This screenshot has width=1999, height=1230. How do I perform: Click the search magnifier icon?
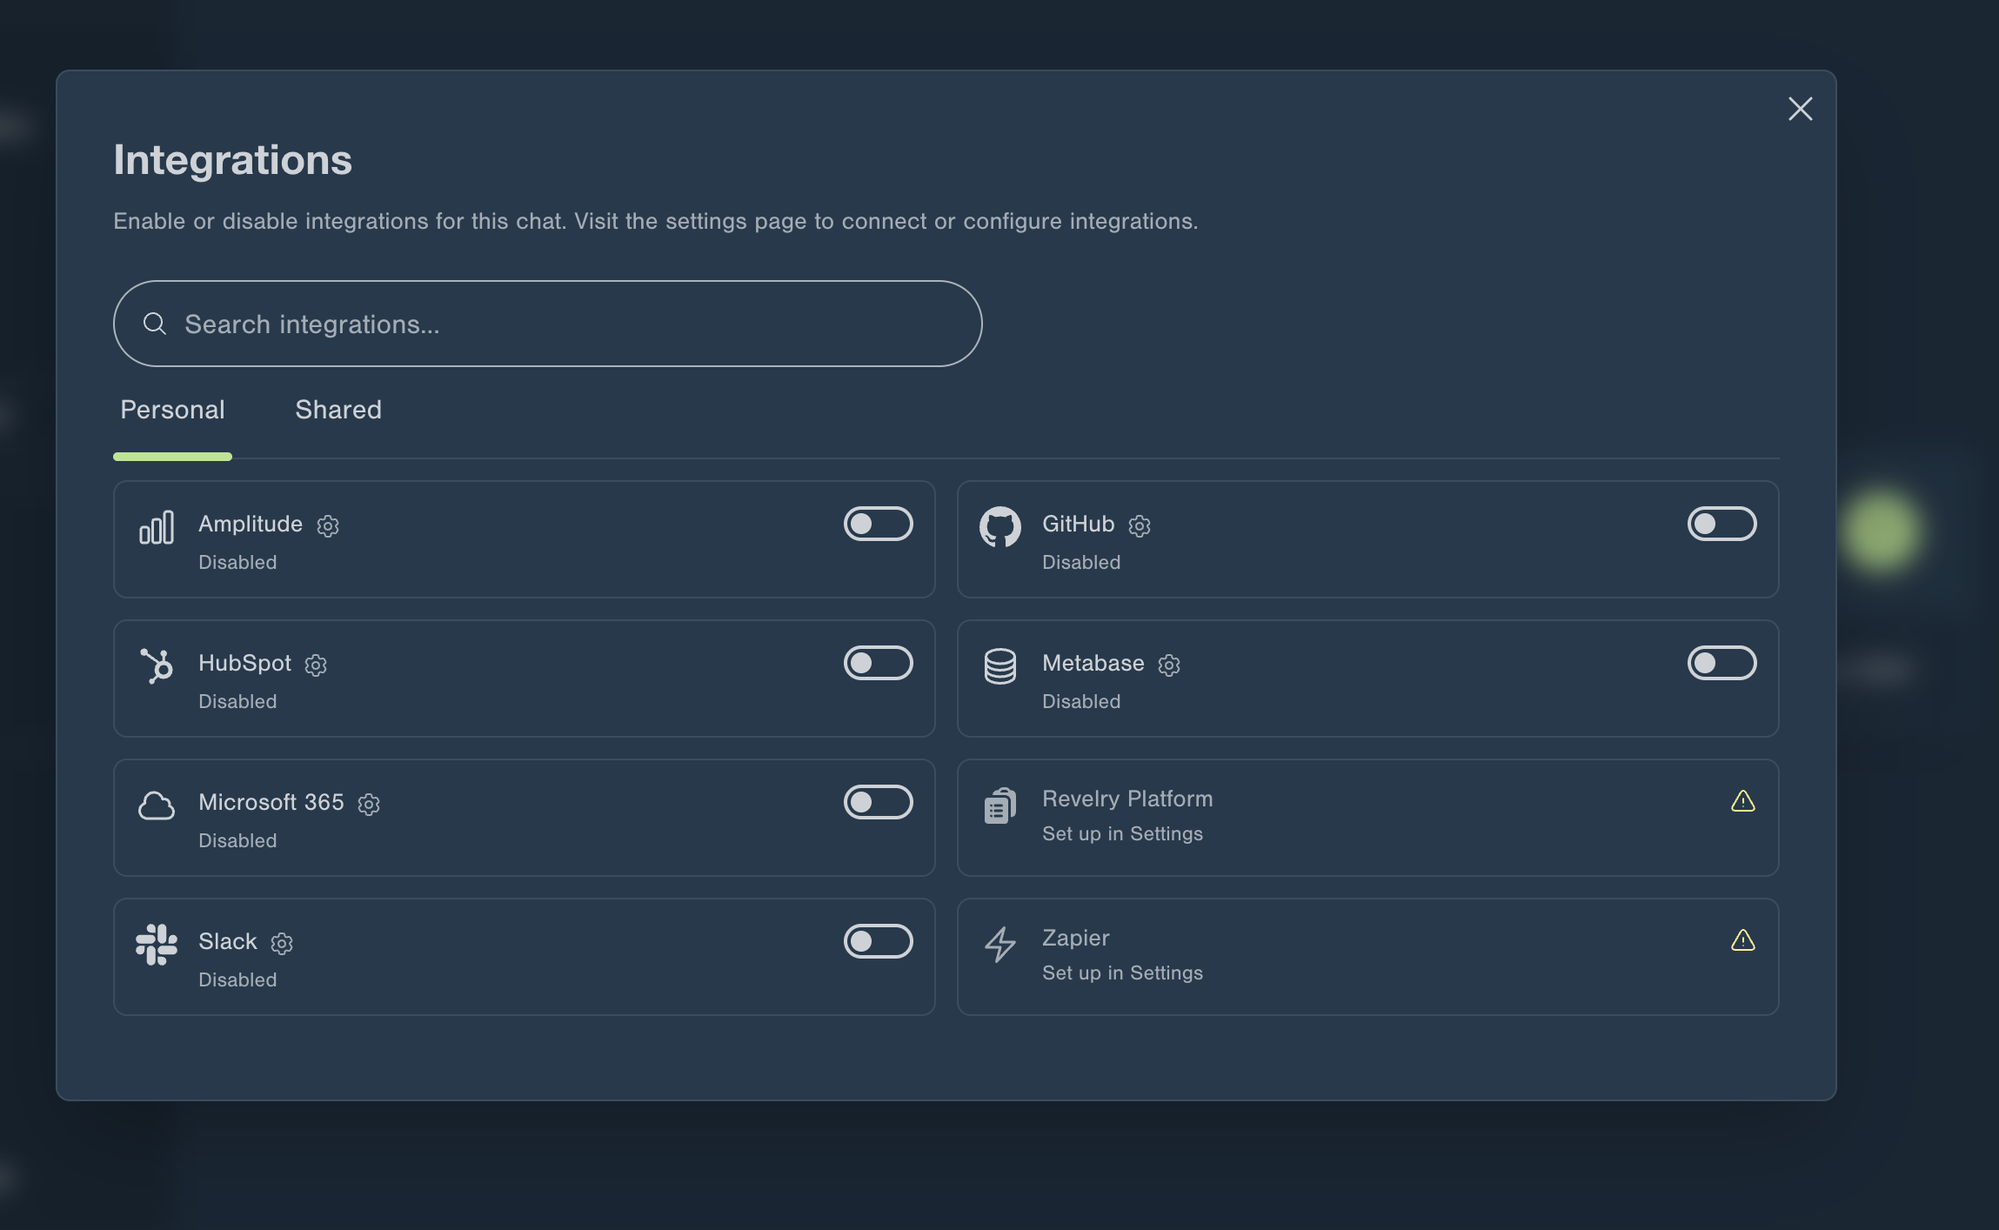[x=154, y=323]
